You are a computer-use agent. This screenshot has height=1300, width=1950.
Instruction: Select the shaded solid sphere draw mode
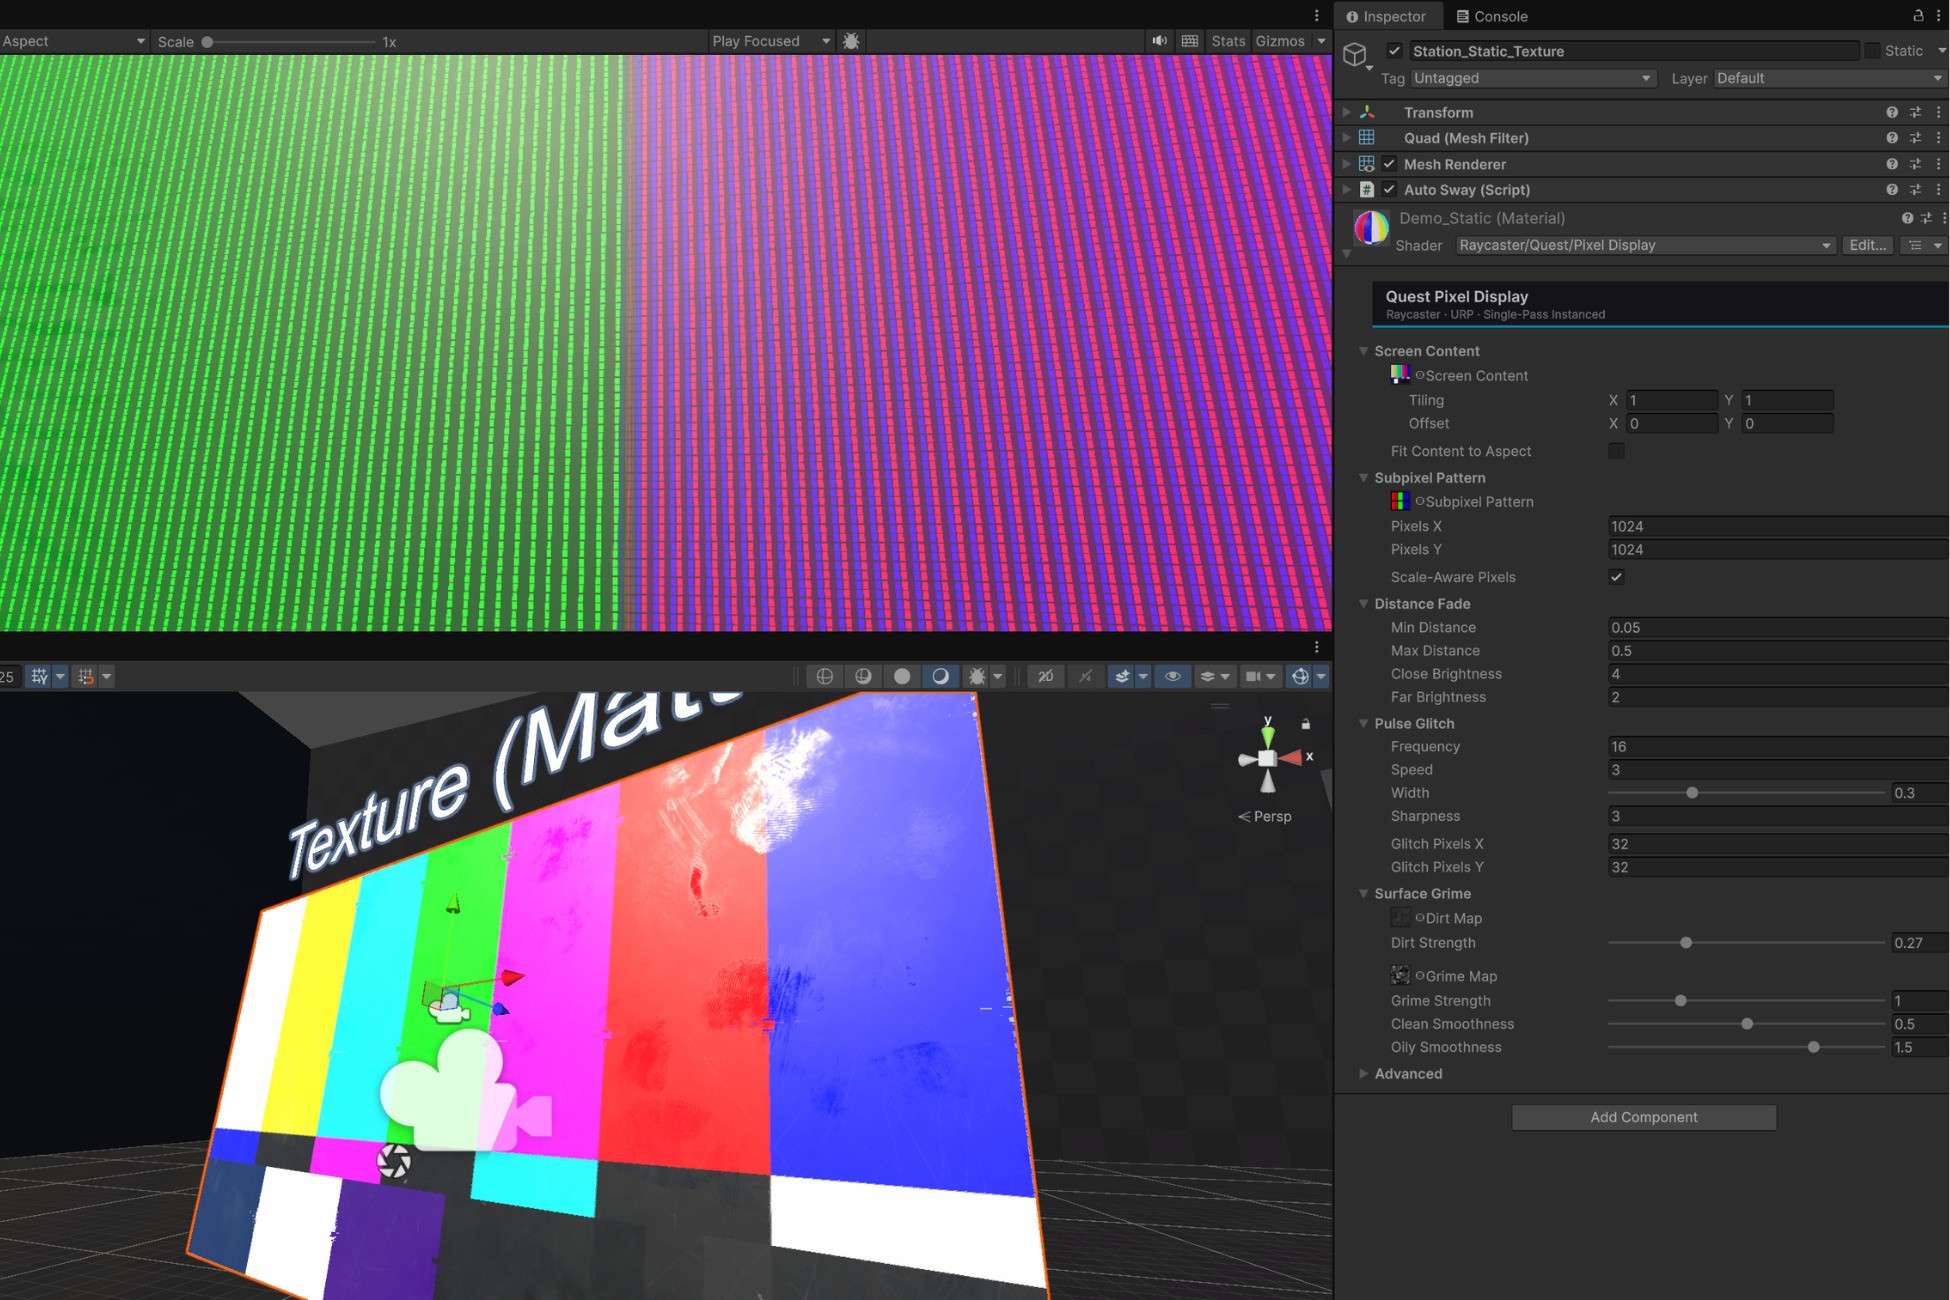pyautogui.click(x=902, y=677)
